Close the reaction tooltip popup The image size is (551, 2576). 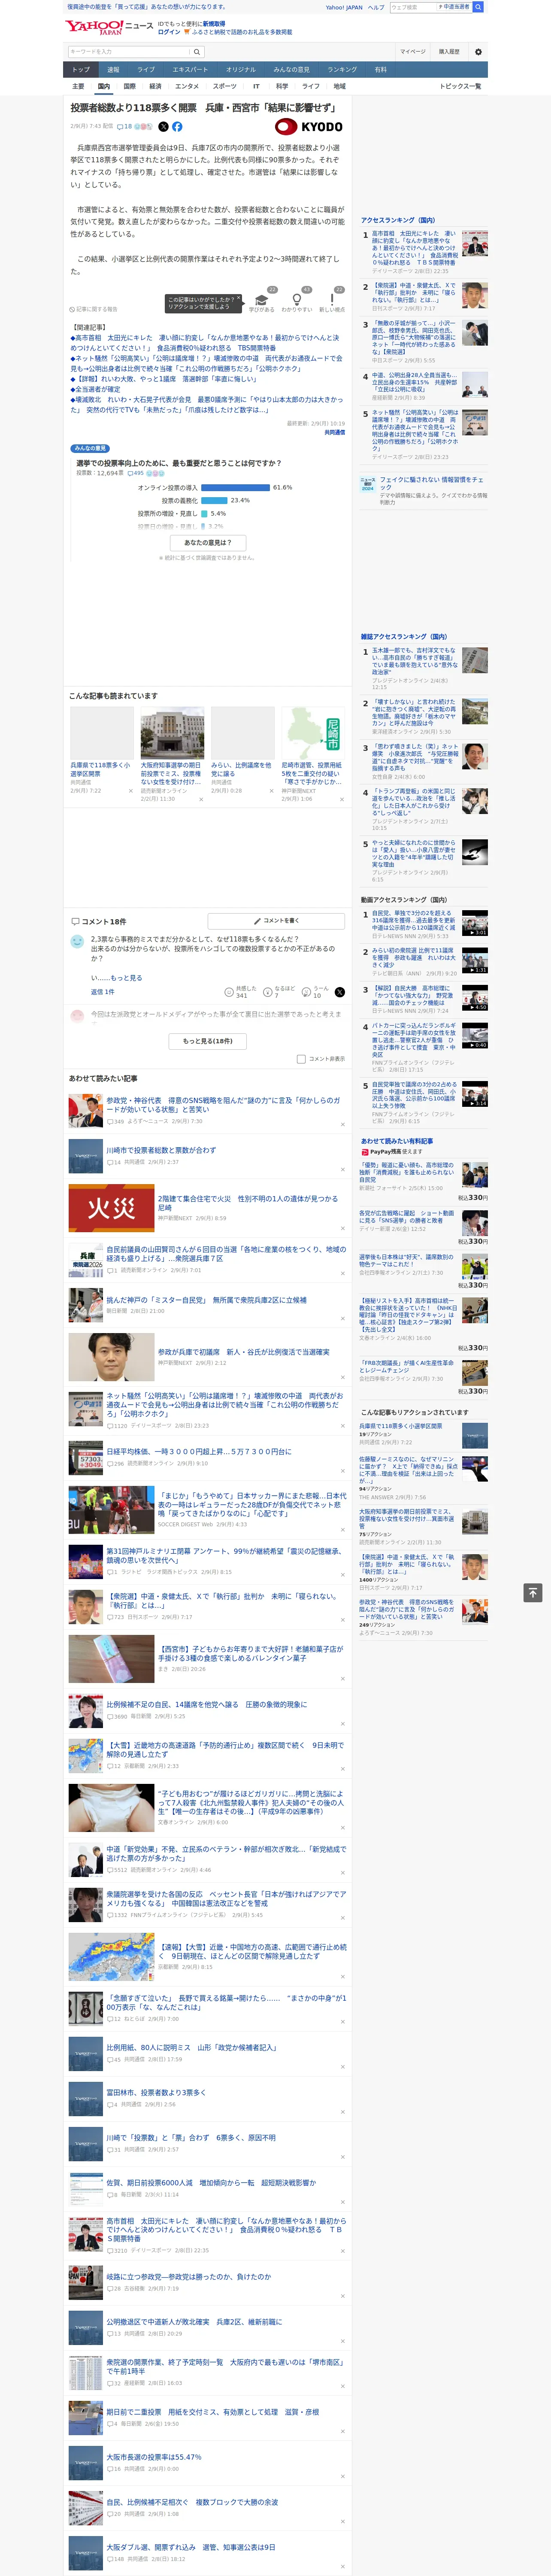coord(238,299)
